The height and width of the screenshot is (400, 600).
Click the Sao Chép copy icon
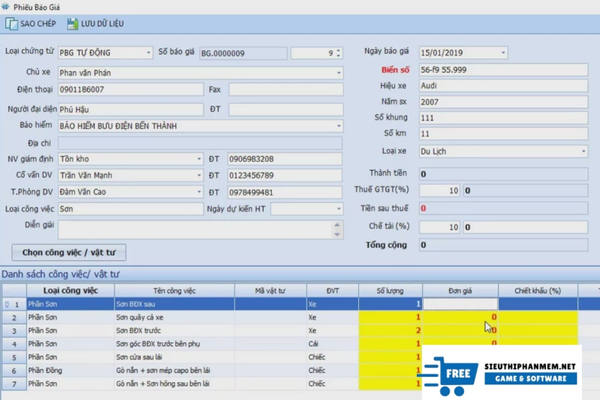[x=12, y=24]
